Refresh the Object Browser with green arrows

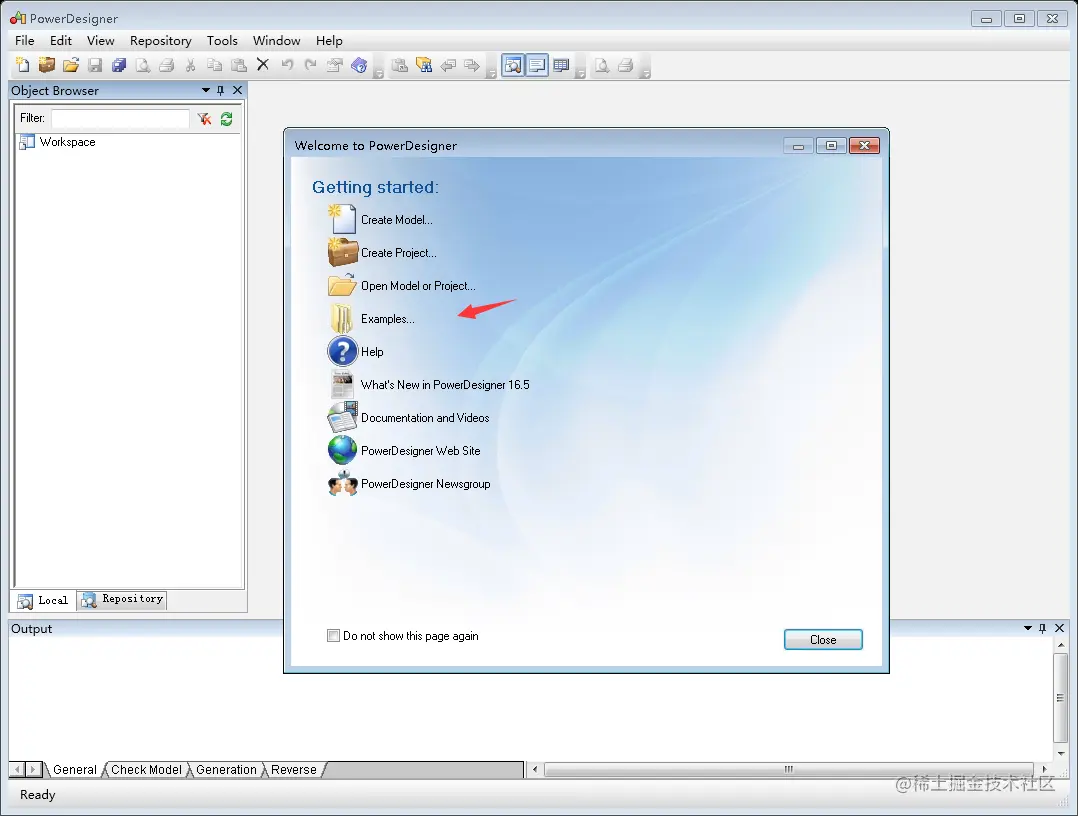pyautogui.click(x=226, y=119)
